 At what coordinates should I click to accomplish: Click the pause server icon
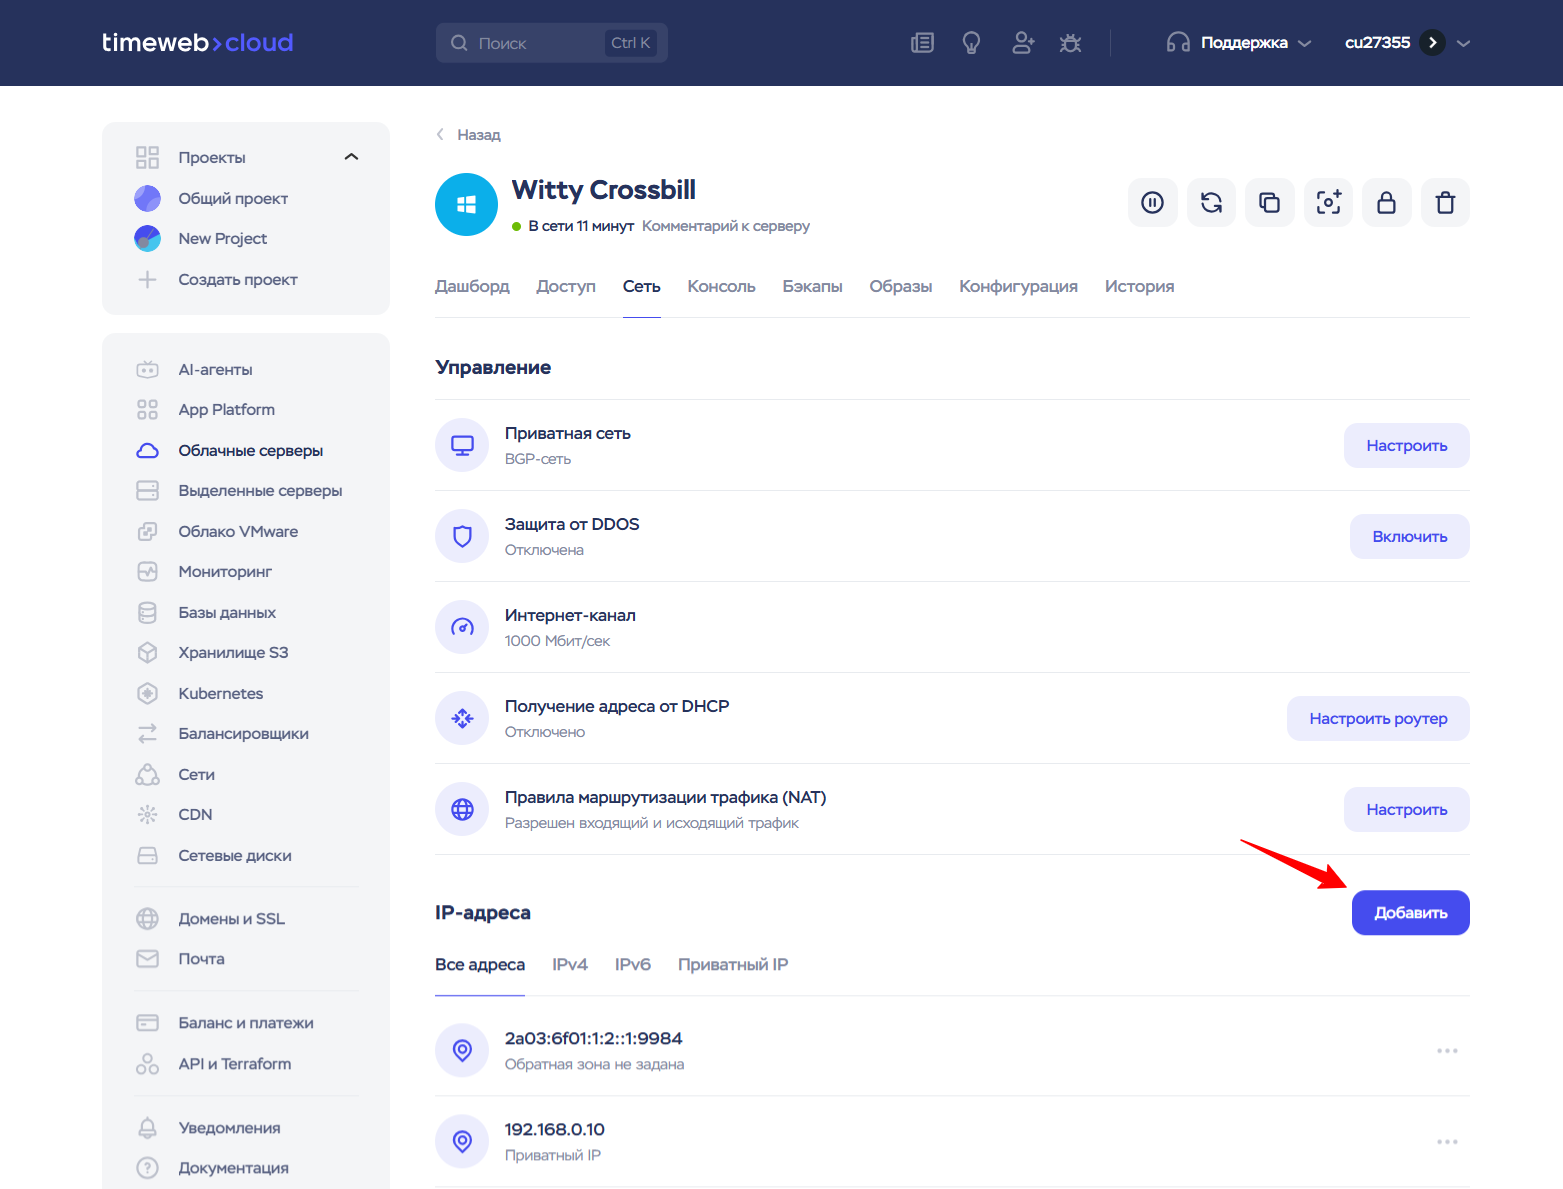pos(1152,203)
